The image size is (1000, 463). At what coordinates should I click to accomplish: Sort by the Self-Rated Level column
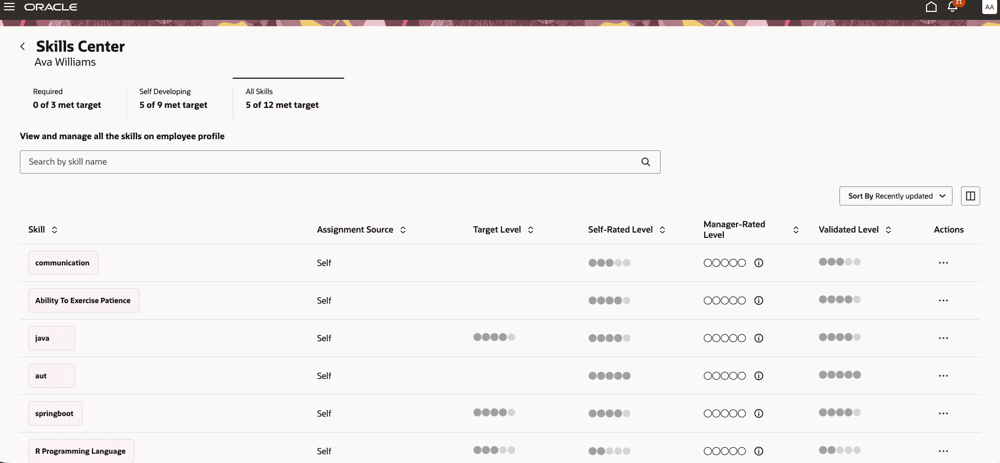coord(663,230)
